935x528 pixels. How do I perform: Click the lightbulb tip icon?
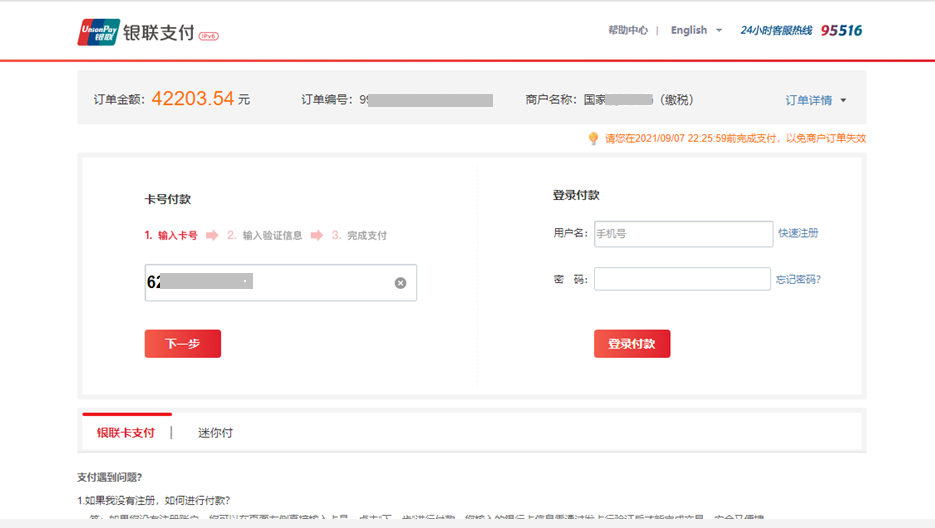tap(593, 138)
